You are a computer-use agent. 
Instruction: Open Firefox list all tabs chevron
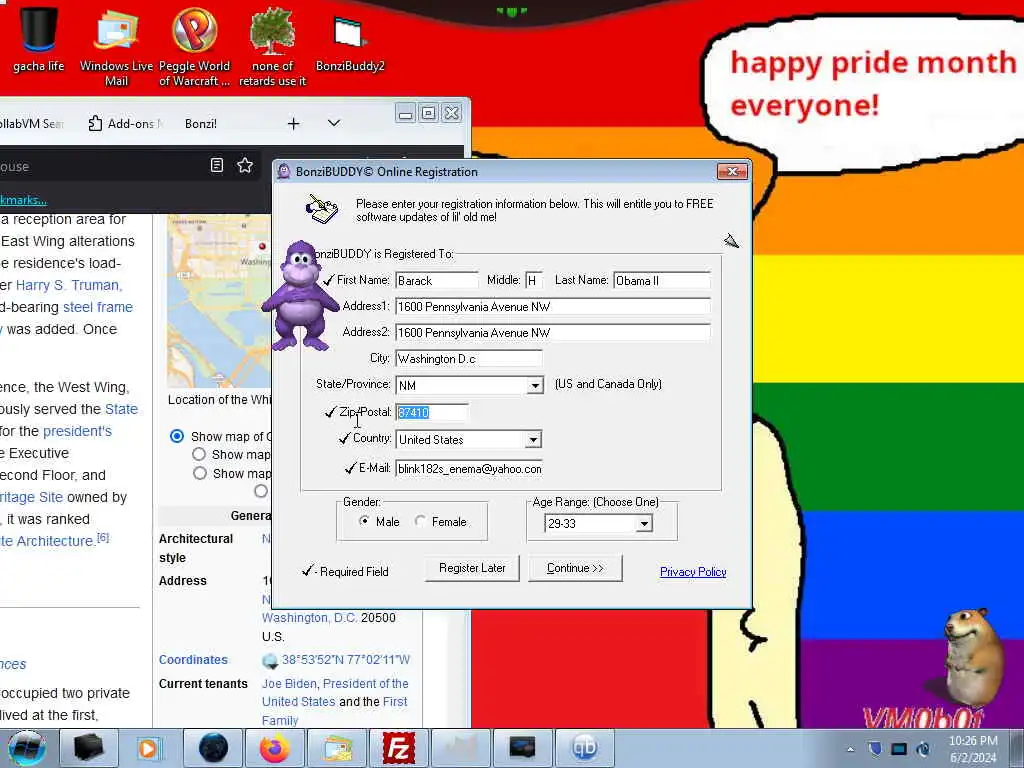(x=334, y=123)
